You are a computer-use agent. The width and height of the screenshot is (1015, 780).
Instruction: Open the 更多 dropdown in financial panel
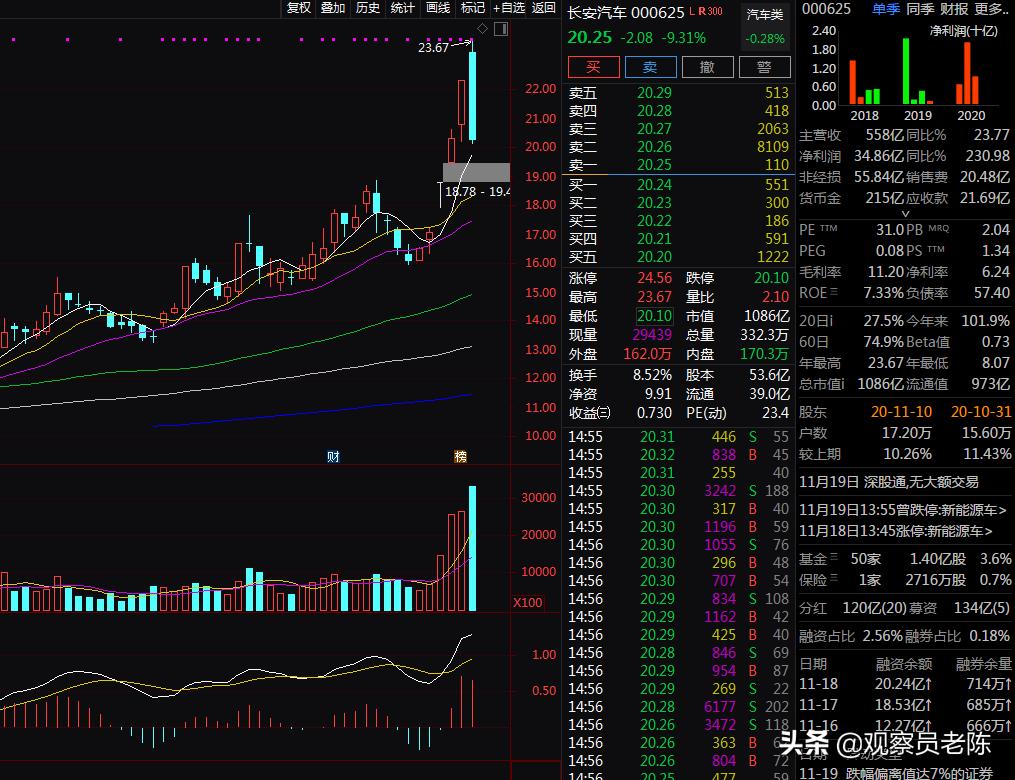(991, 9)
